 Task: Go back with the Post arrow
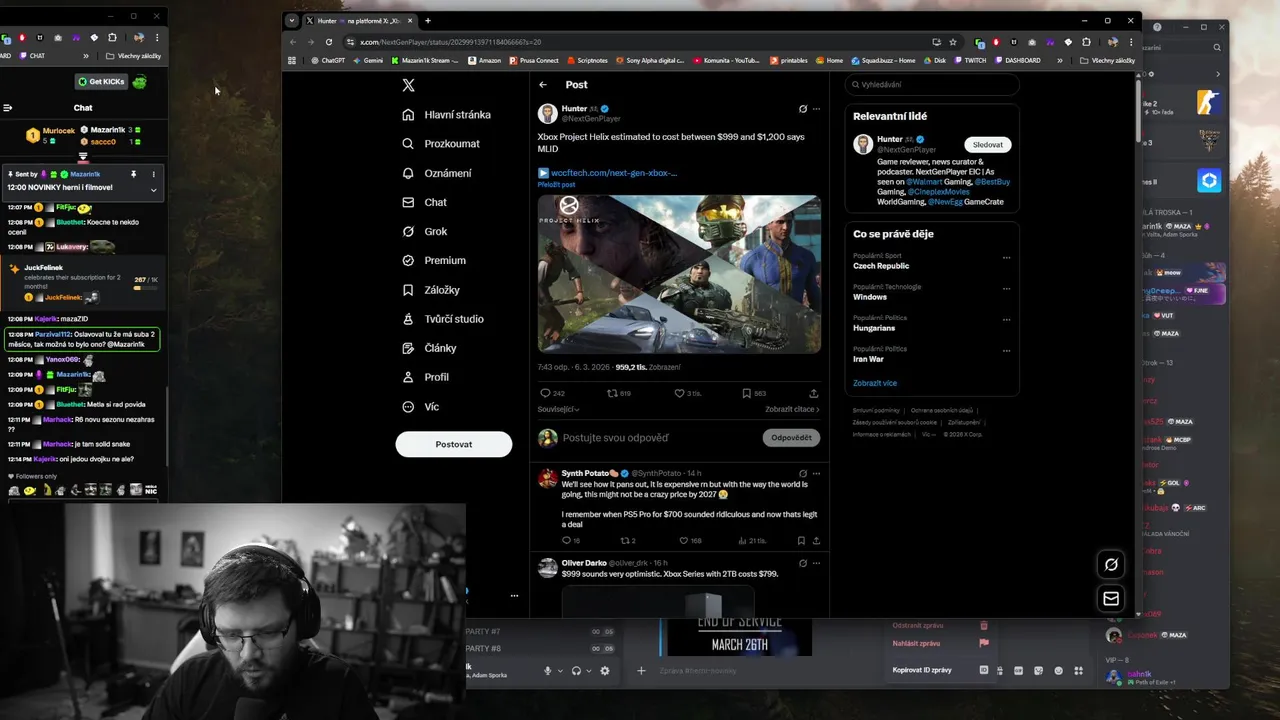point(543,85)
